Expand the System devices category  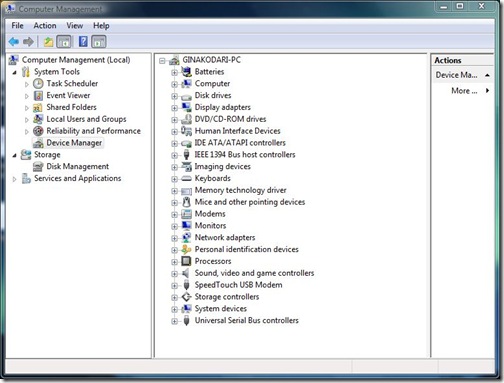pyautogui.click(x=174, y=309)
